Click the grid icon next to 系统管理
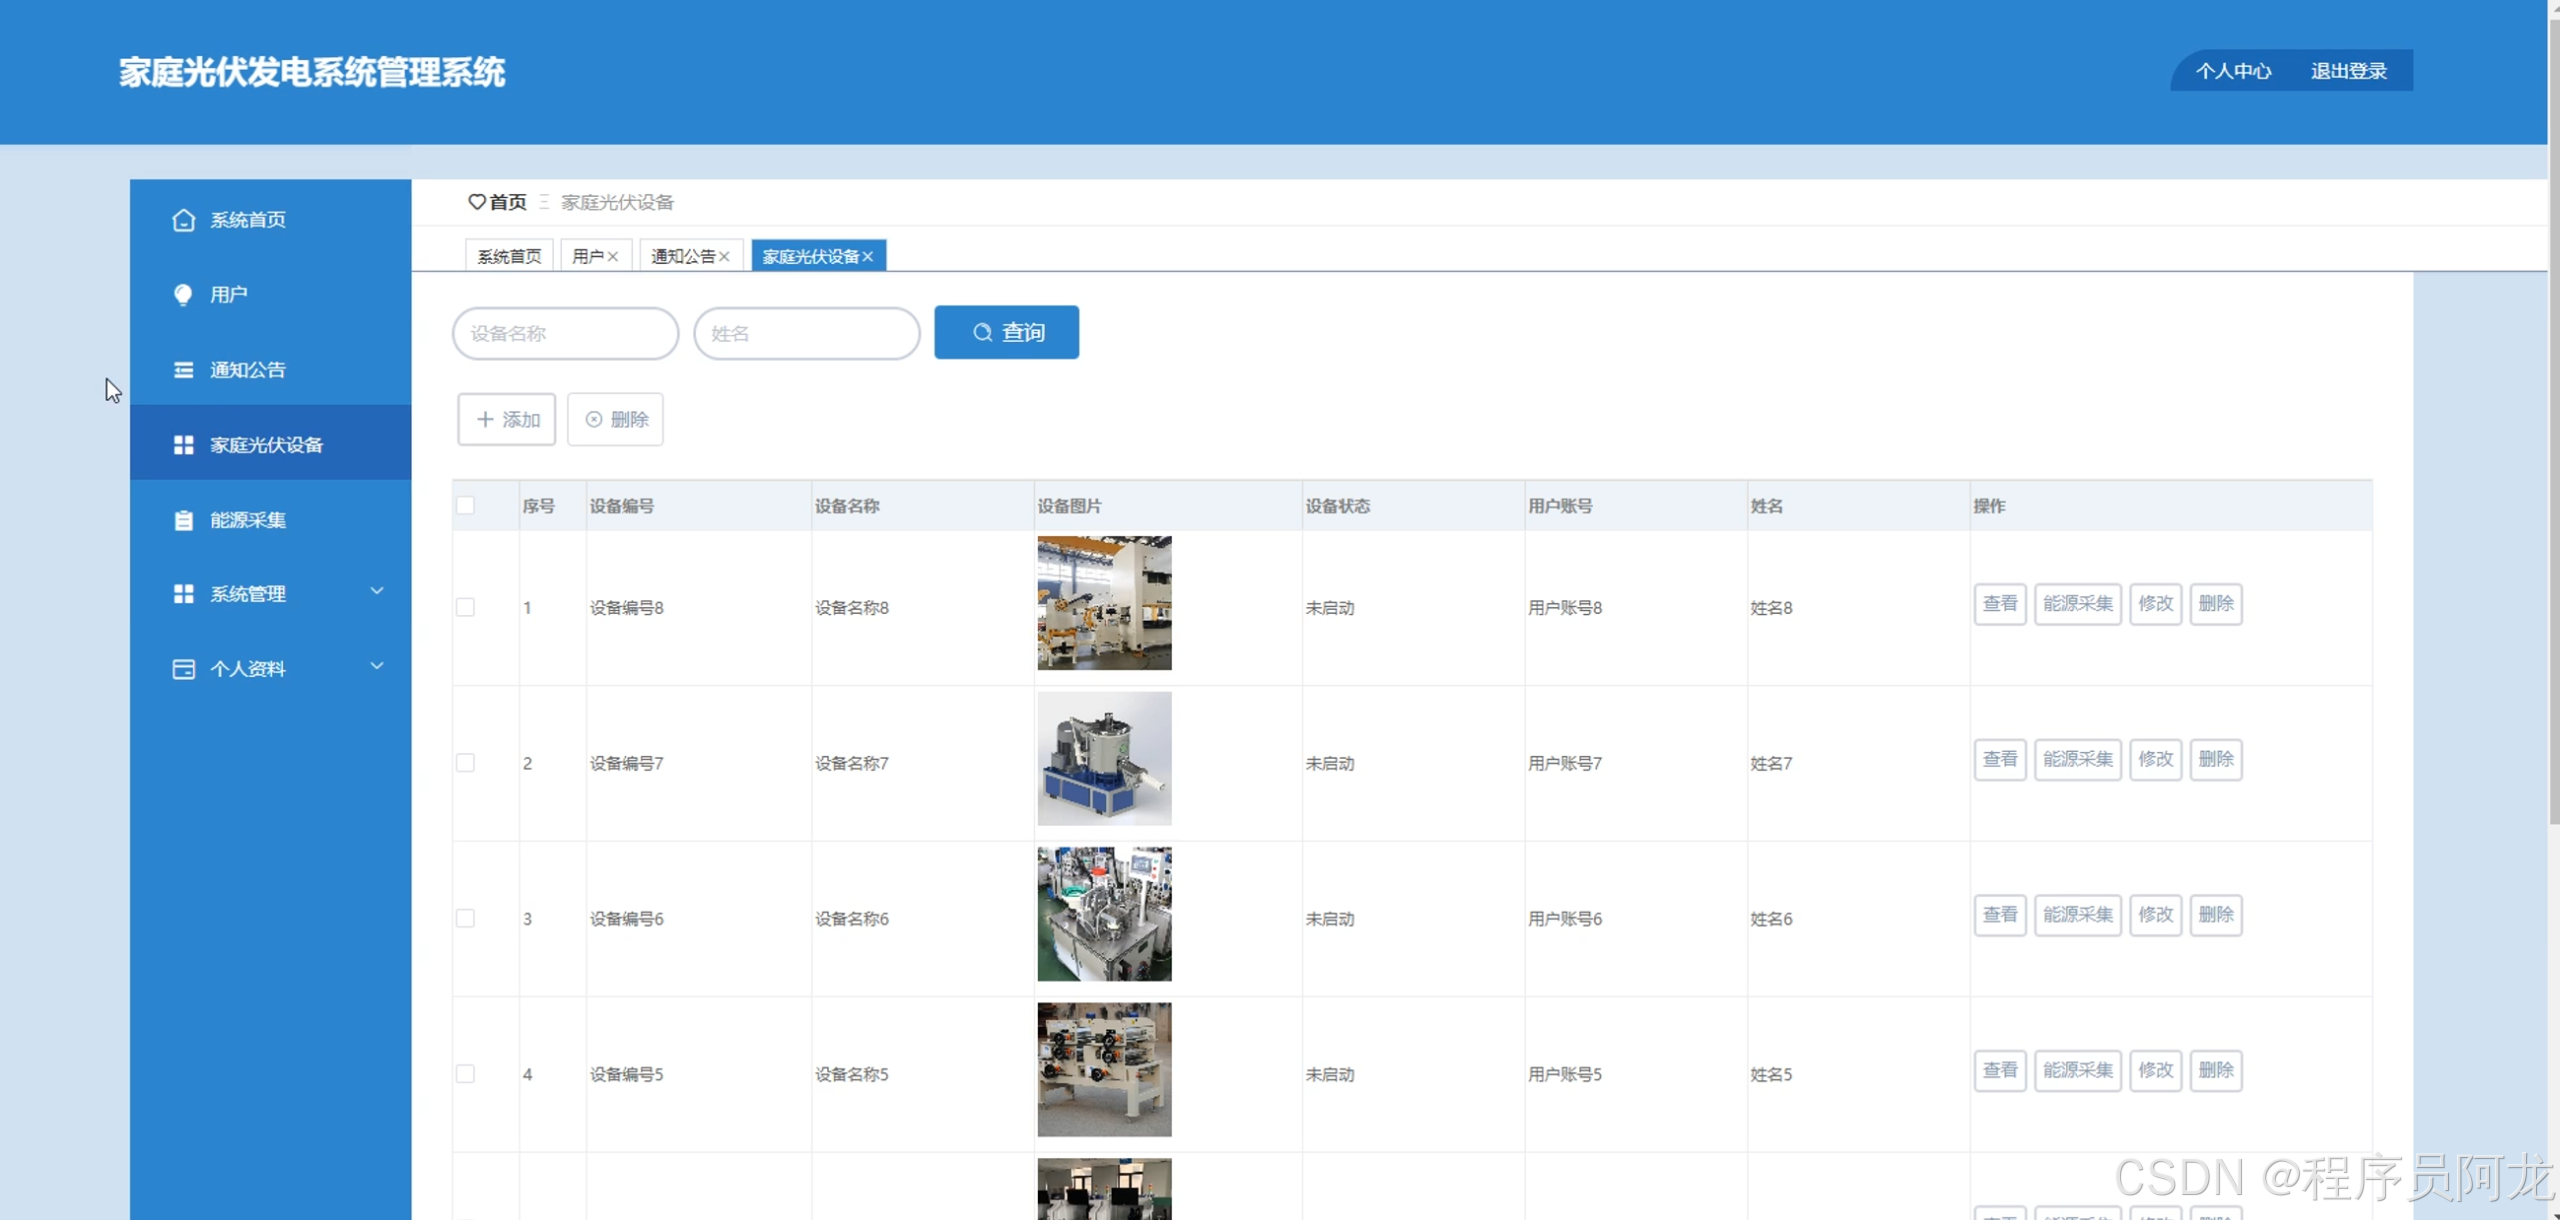The image size is (2560, 1220). click(x=183, y=594)
